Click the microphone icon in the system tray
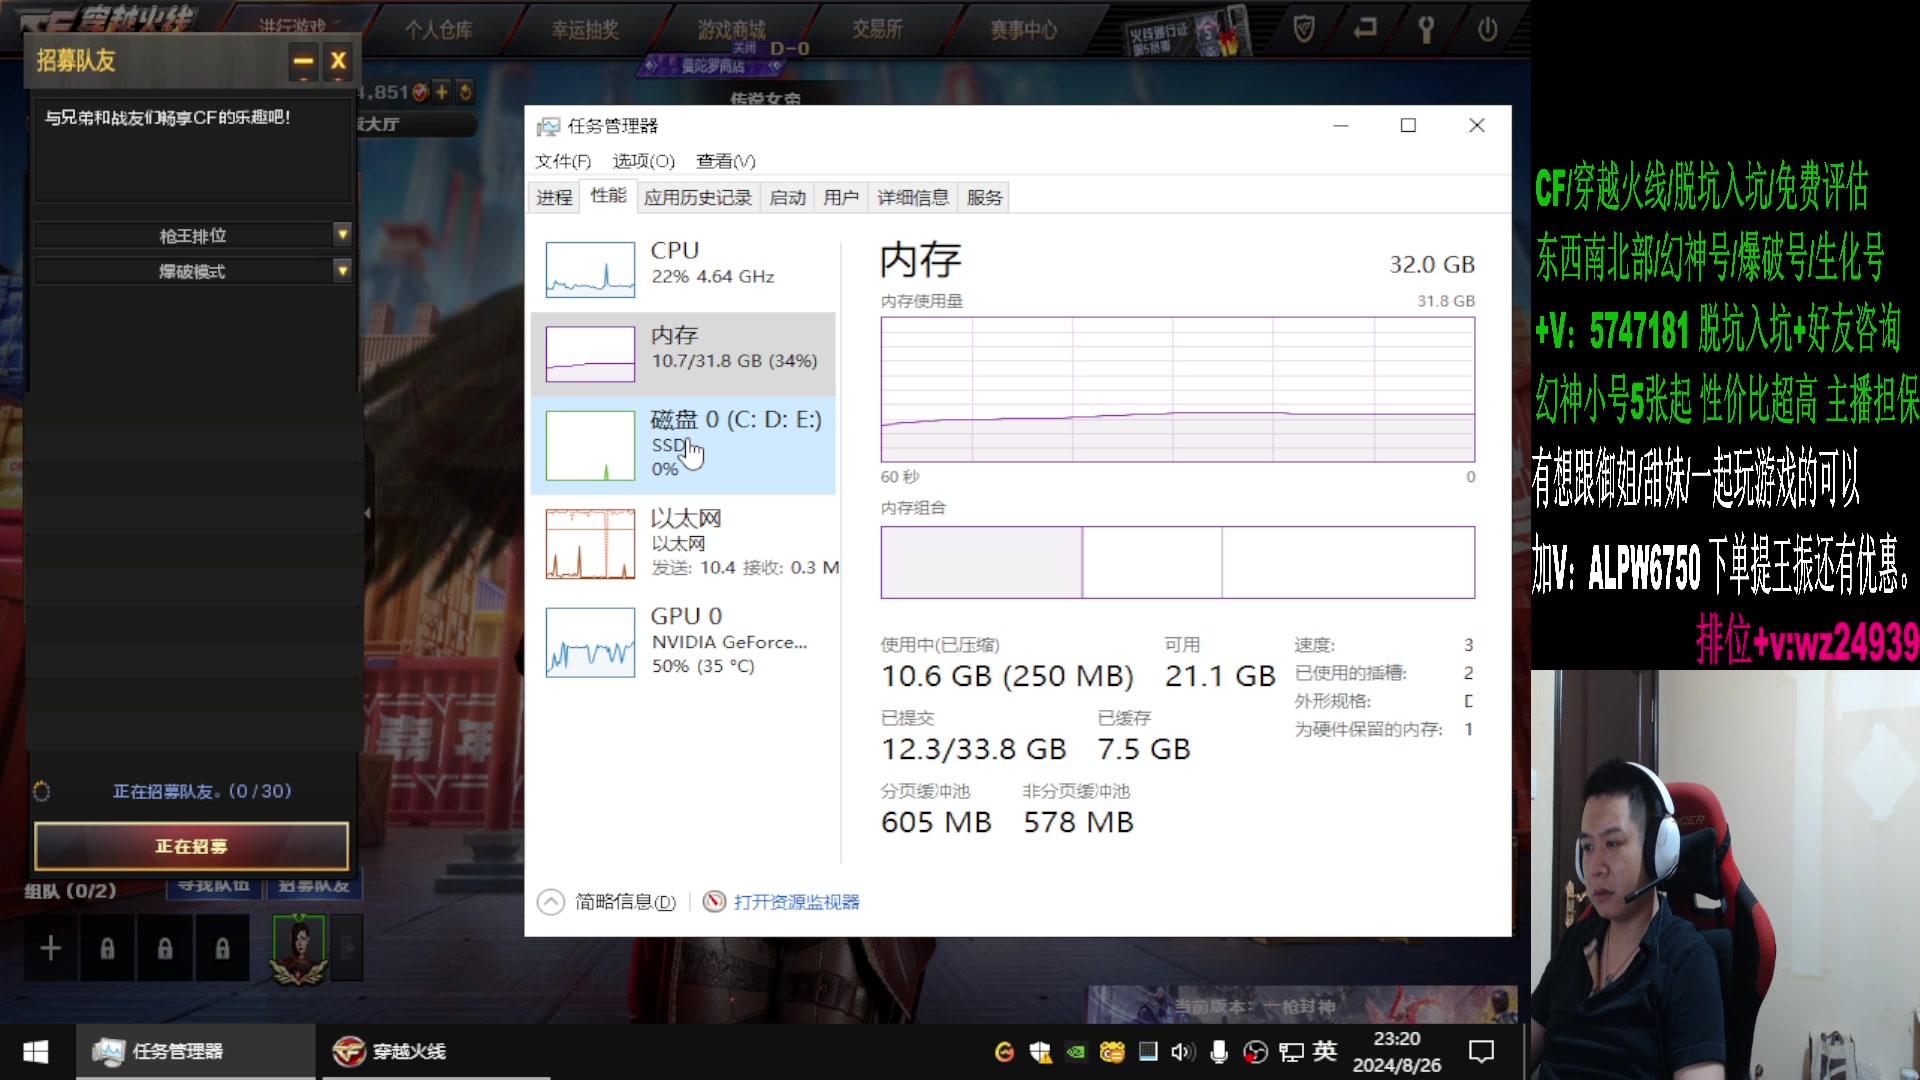Viewport: 1920px width, 1080px height. tap(1219, 1052)
